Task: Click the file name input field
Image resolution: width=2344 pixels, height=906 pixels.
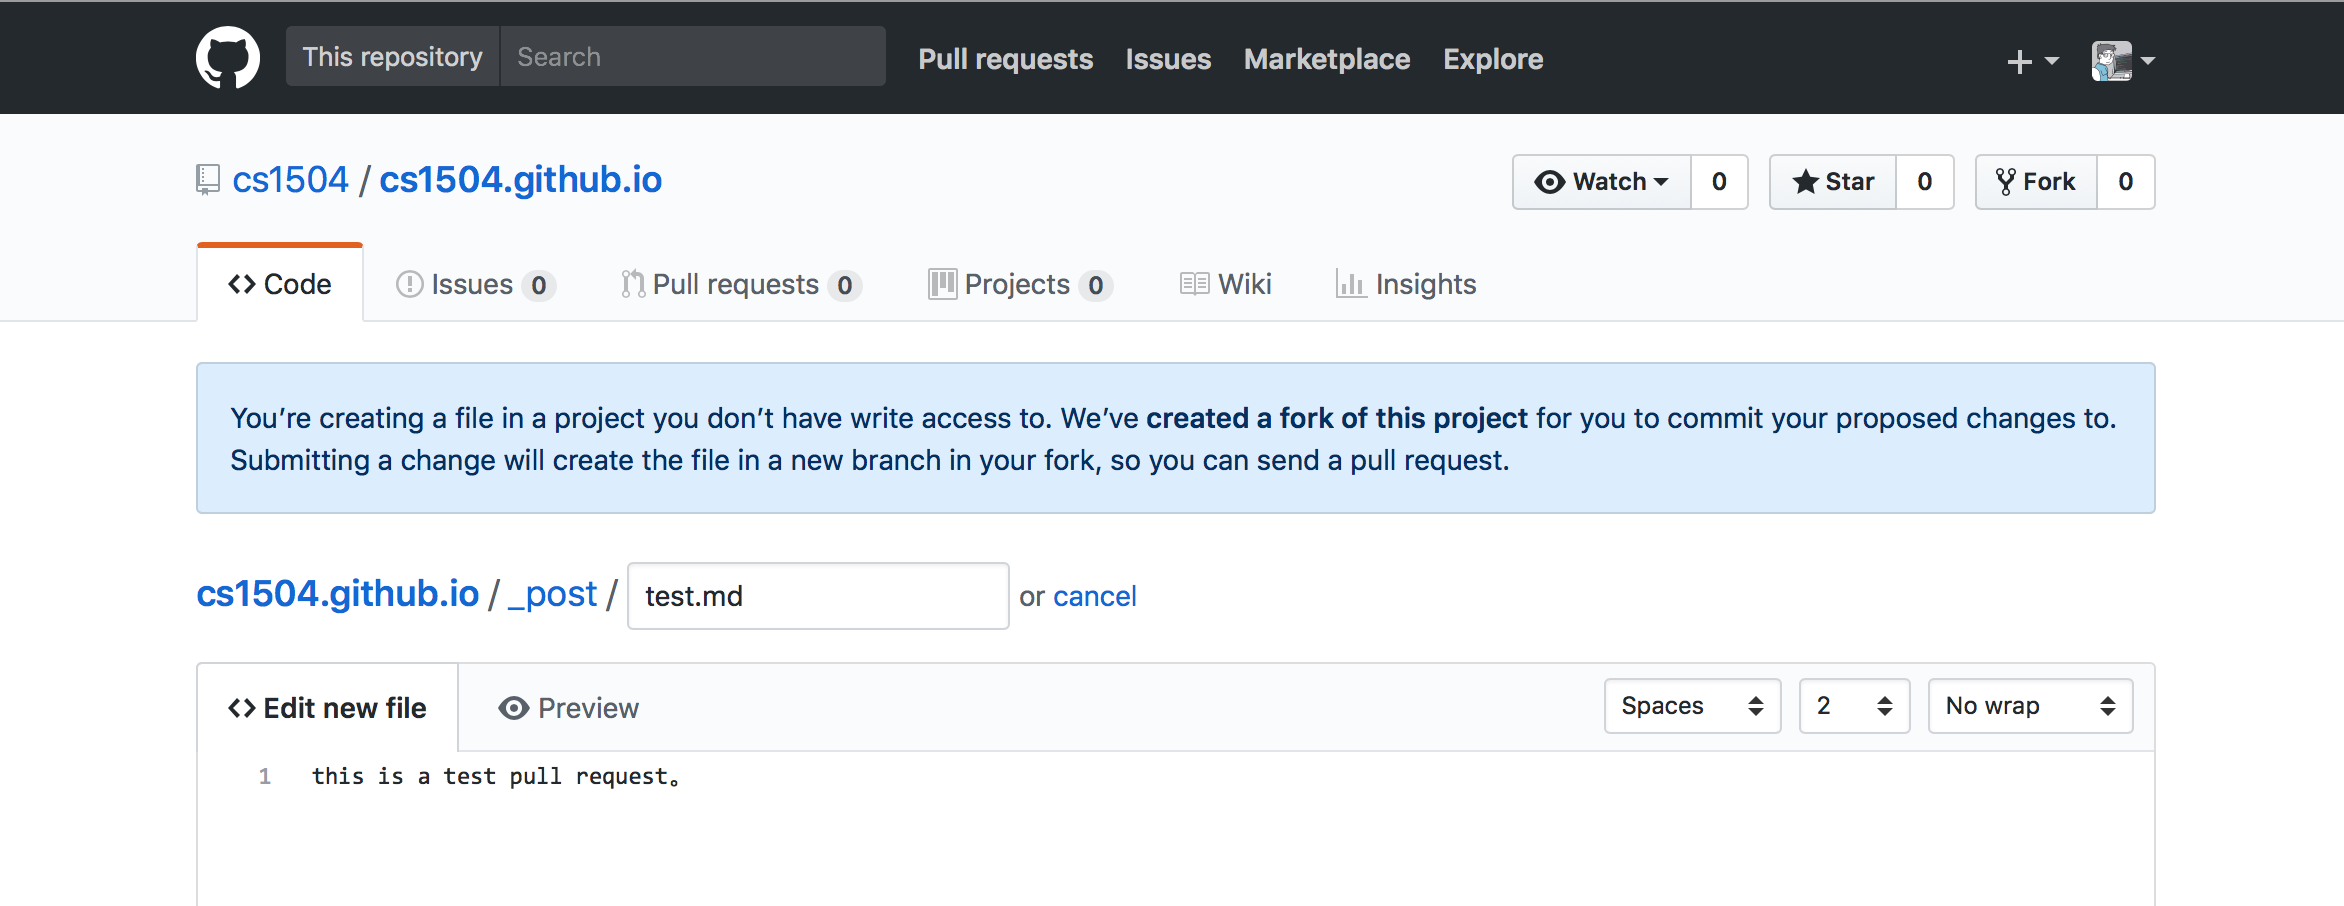Action: [817, 596]
